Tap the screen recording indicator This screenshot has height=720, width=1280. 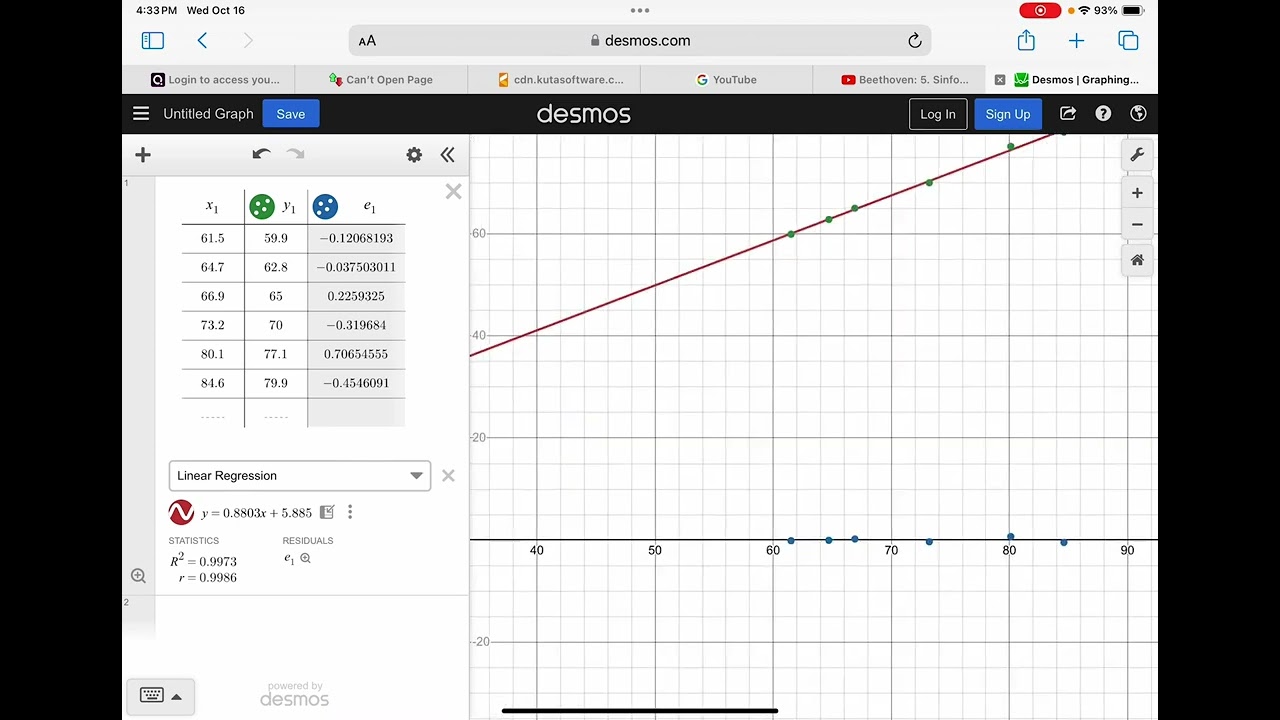coord(1040,10)
